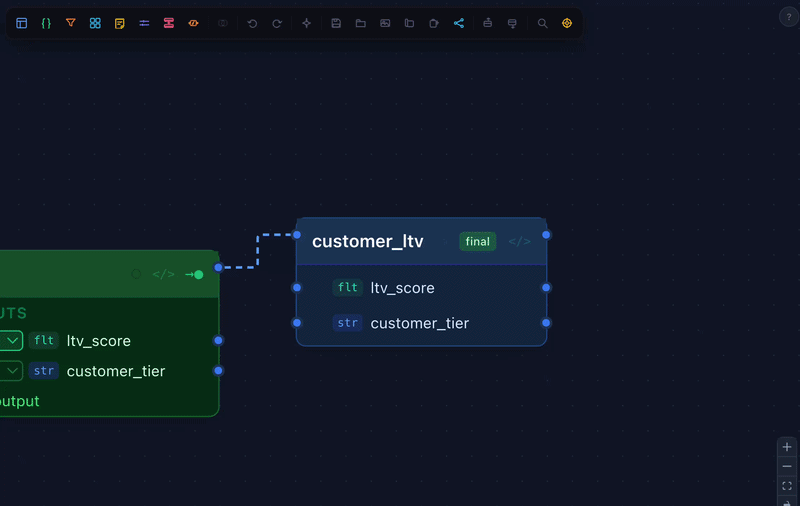Viewport: 800px width, 506px height.
Task: Click the customer_ltv node title
Action: point(367,241)
